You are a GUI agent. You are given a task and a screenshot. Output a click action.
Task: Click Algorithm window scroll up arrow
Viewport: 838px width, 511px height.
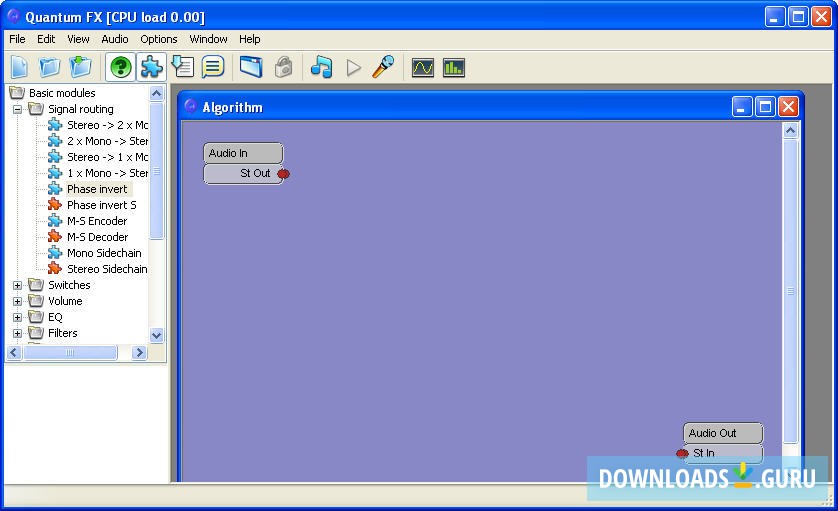(790, 130)
